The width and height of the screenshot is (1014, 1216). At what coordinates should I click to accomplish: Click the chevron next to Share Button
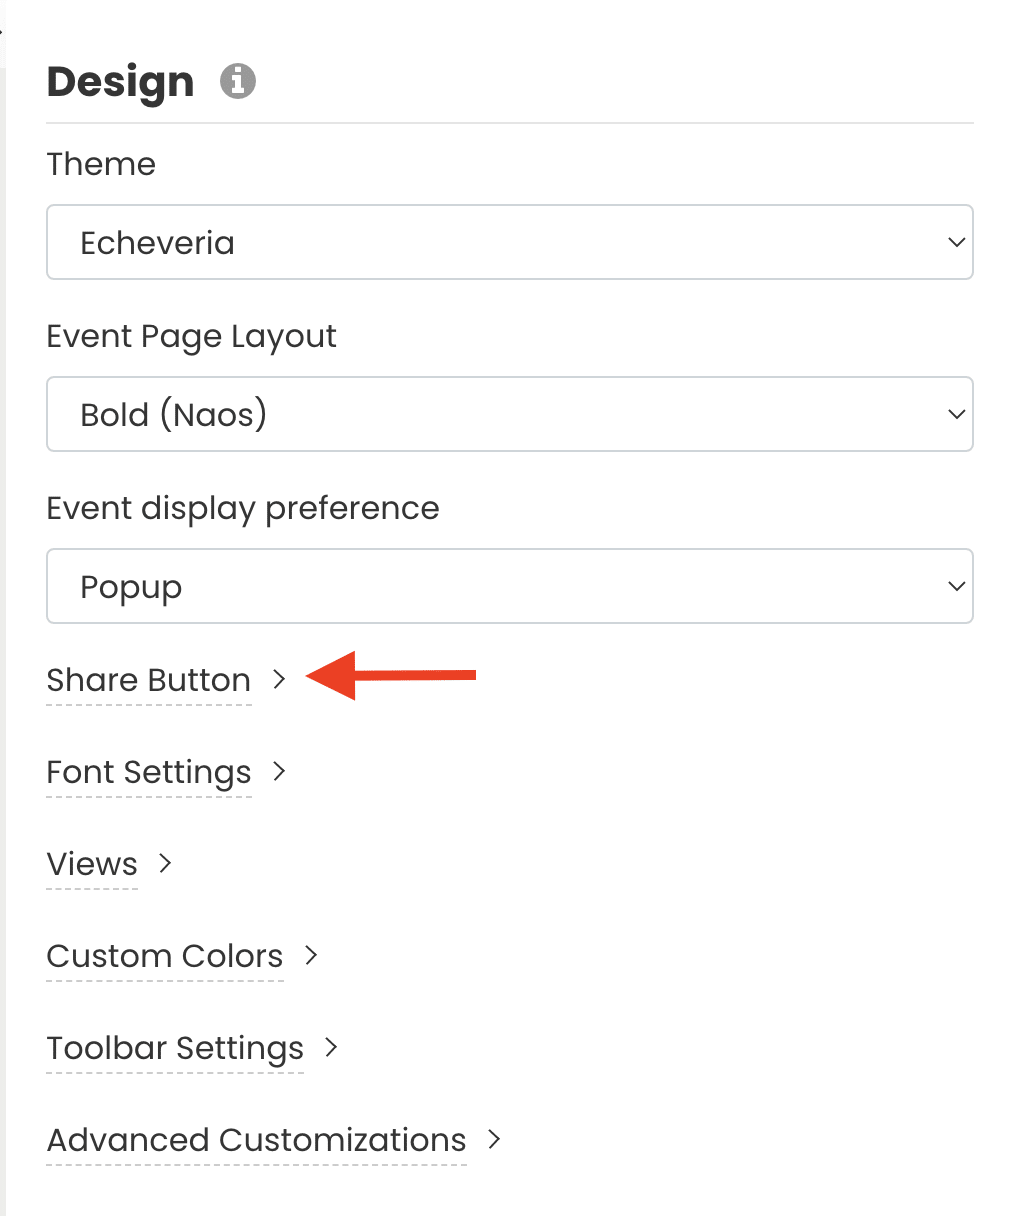[278, 679]
